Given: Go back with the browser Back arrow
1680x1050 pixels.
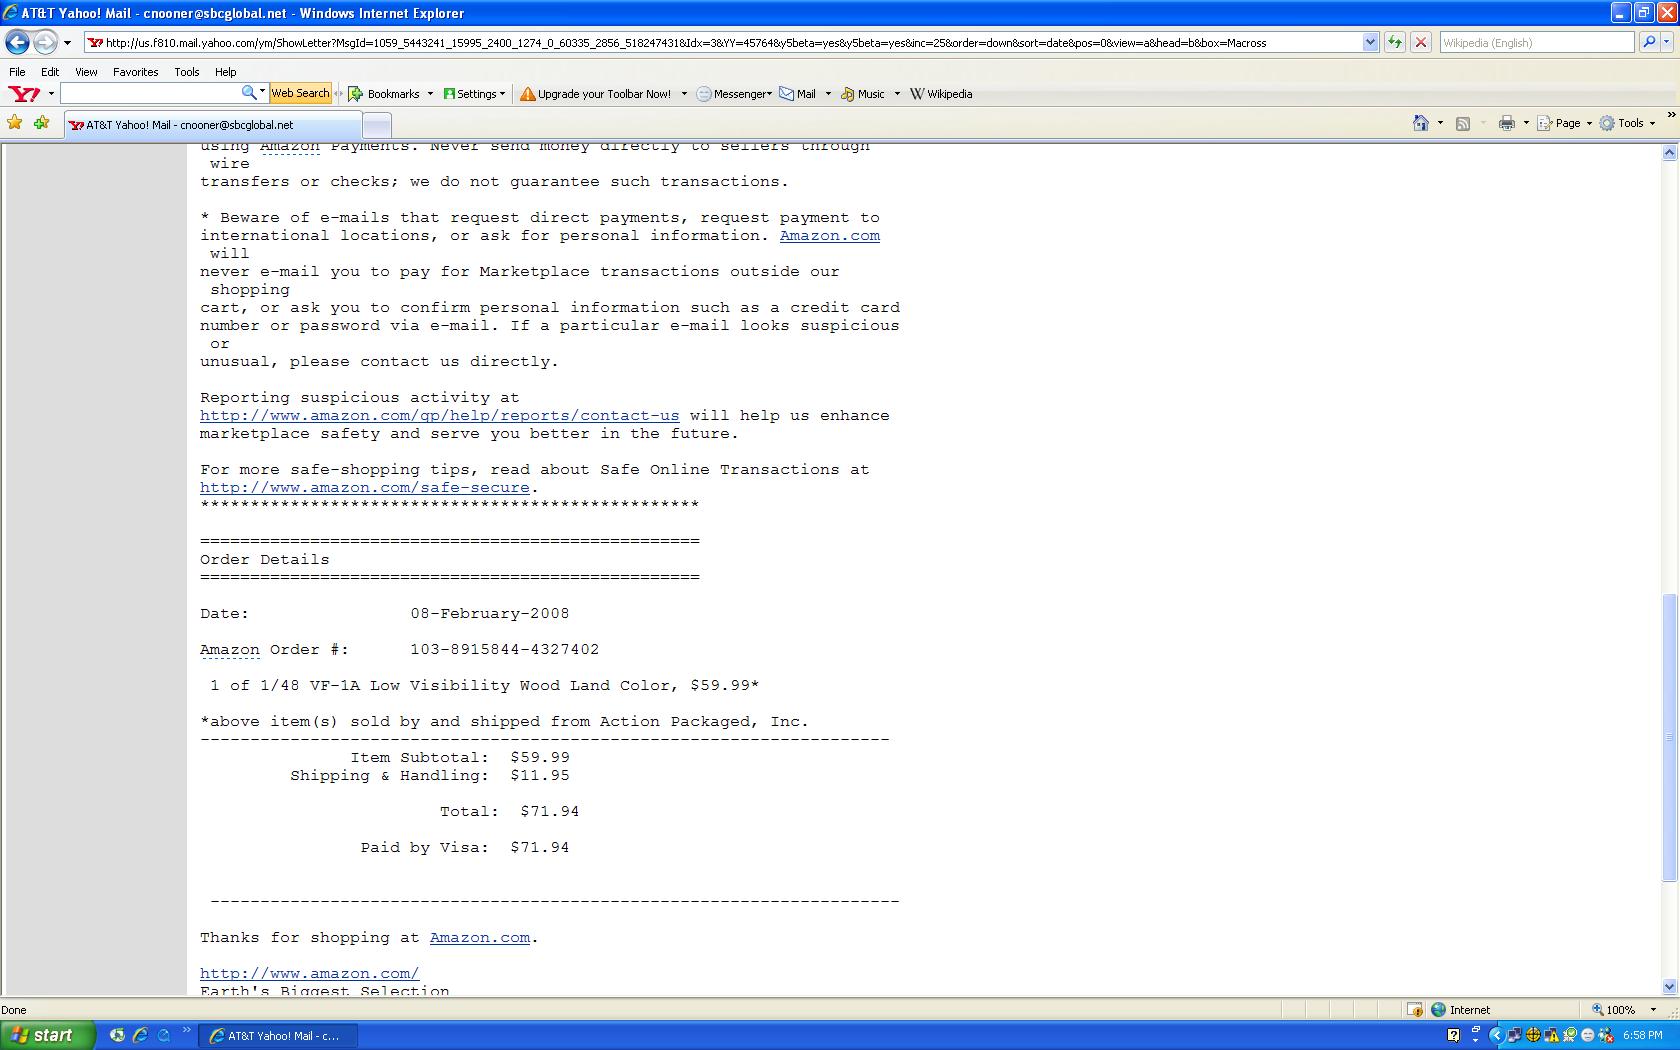Looking at the screenshot, I should [x=17, y=42].
